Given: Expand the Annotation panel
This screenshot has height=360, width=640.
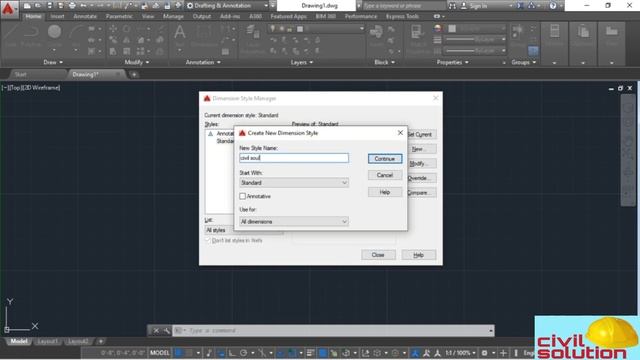Looking at the screenshot, I should click(203, 62).
